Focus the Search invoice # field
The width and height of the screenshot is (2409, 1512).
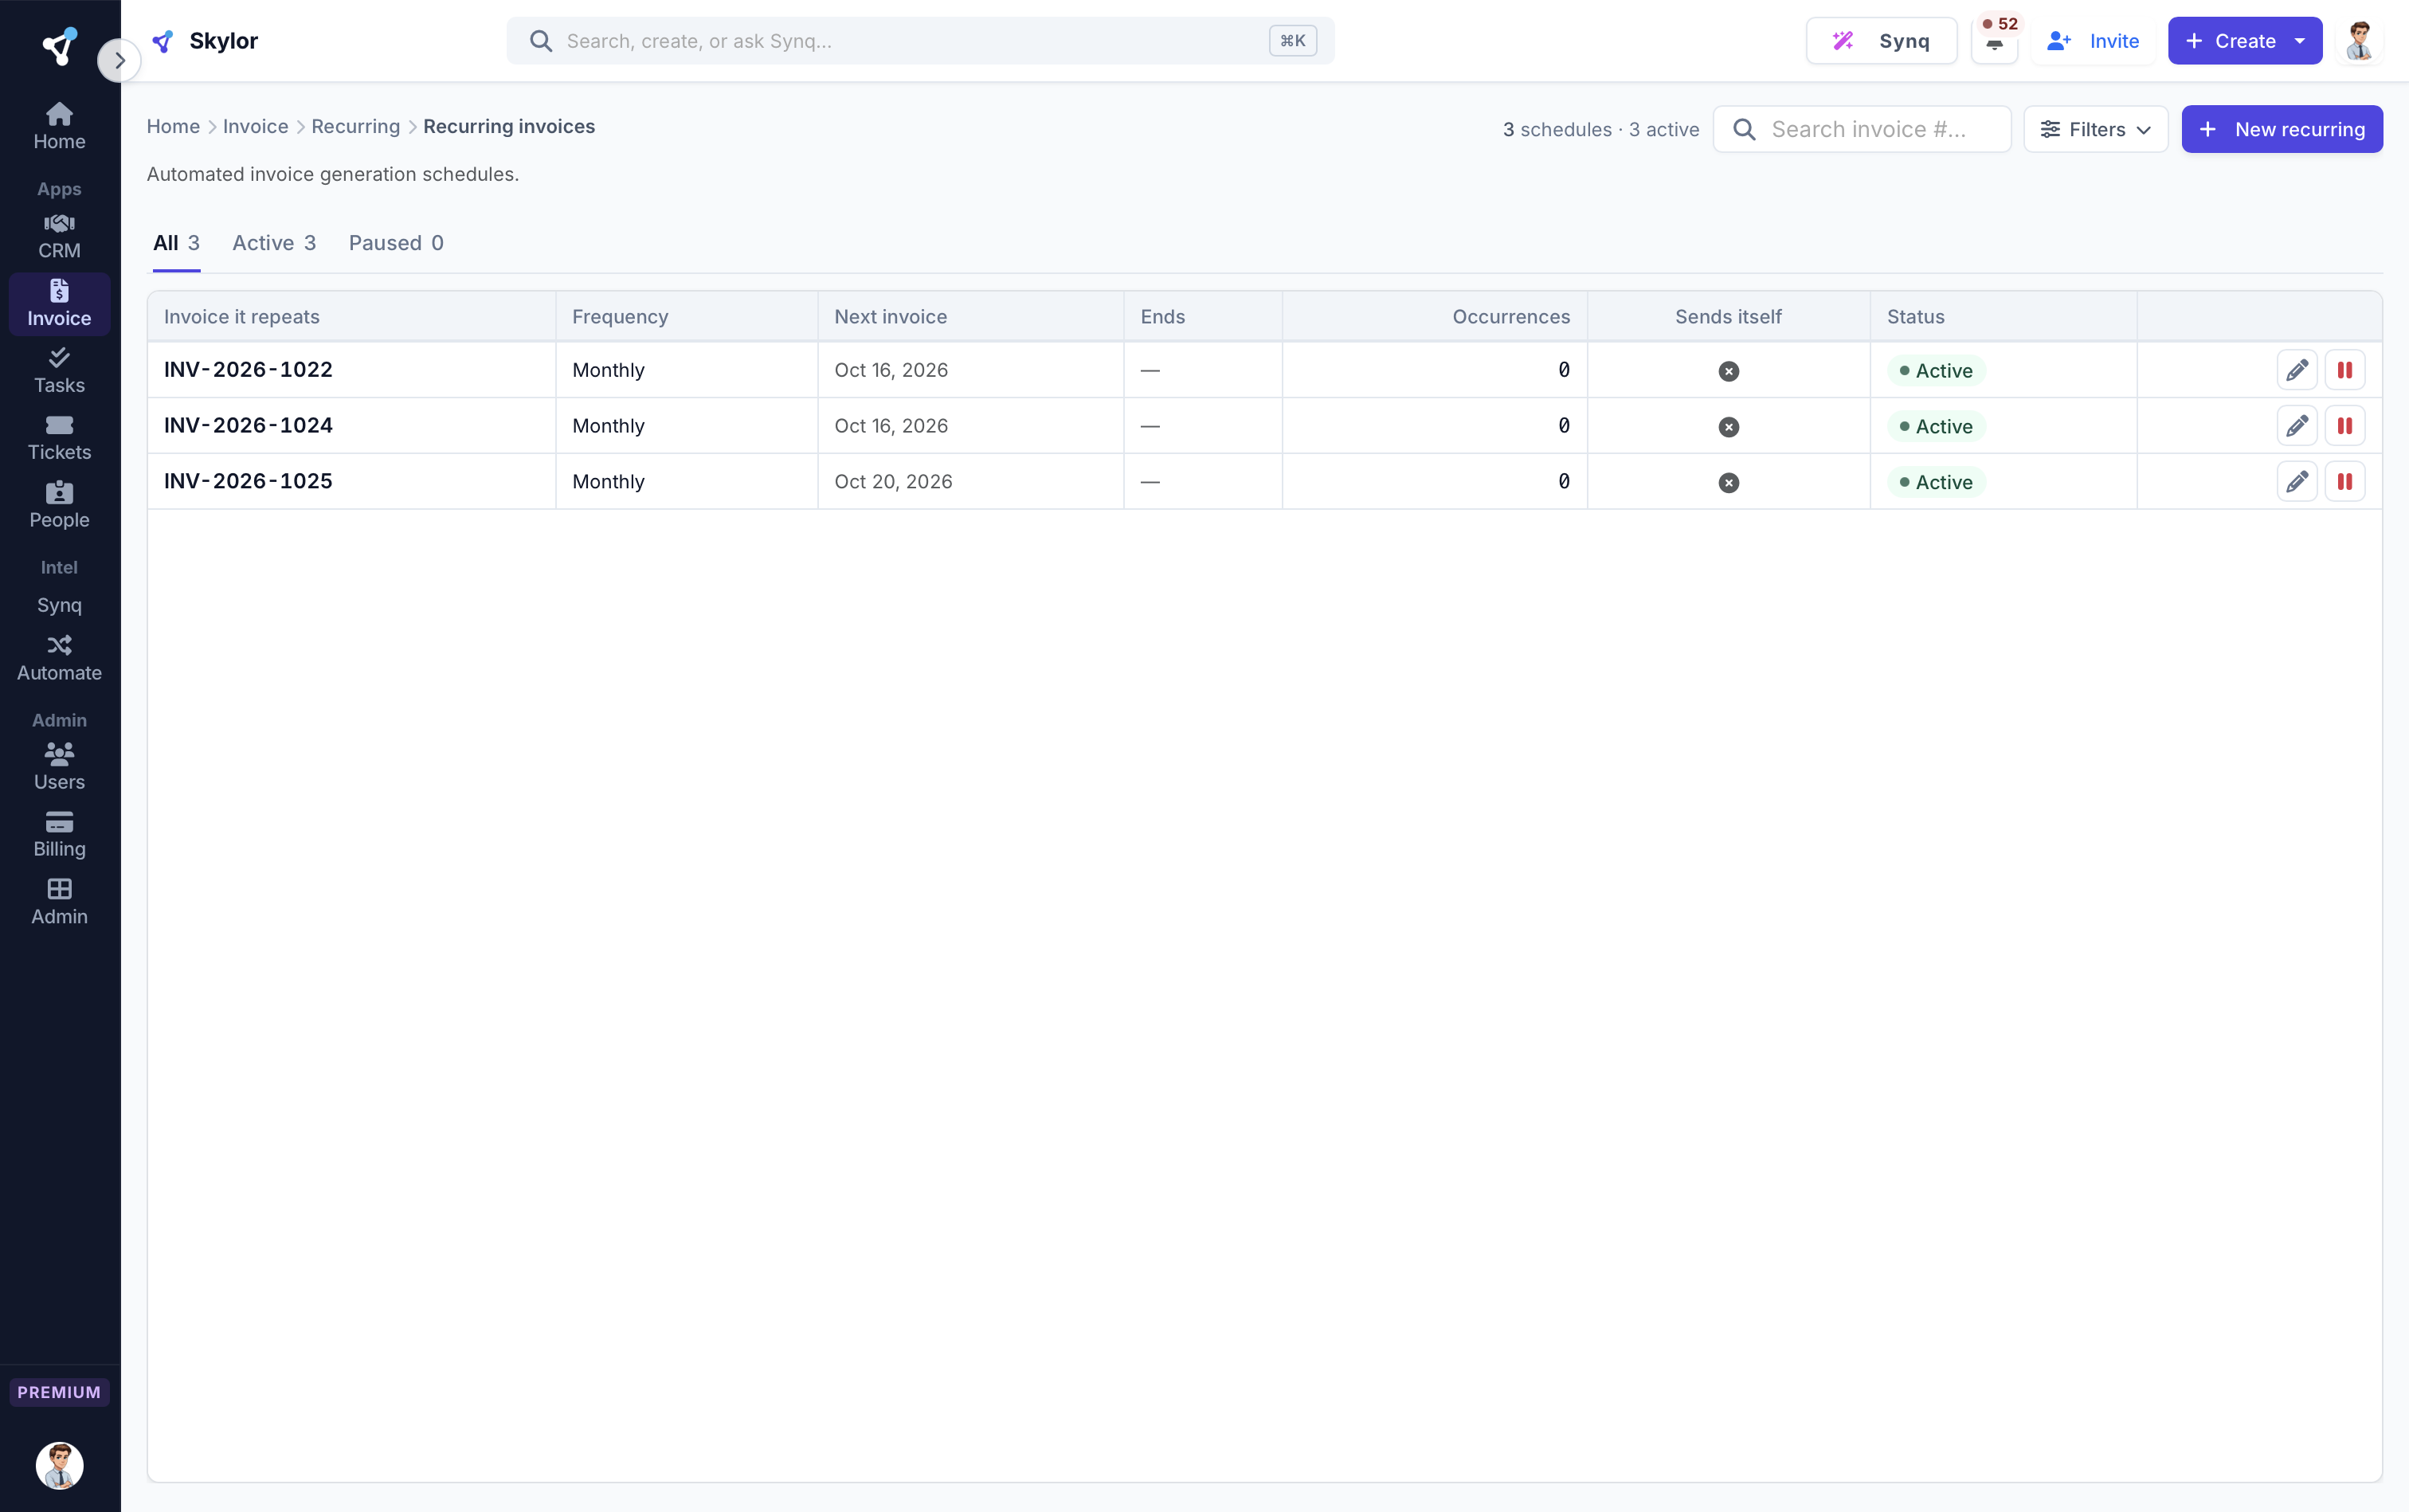coord(1862,129)
